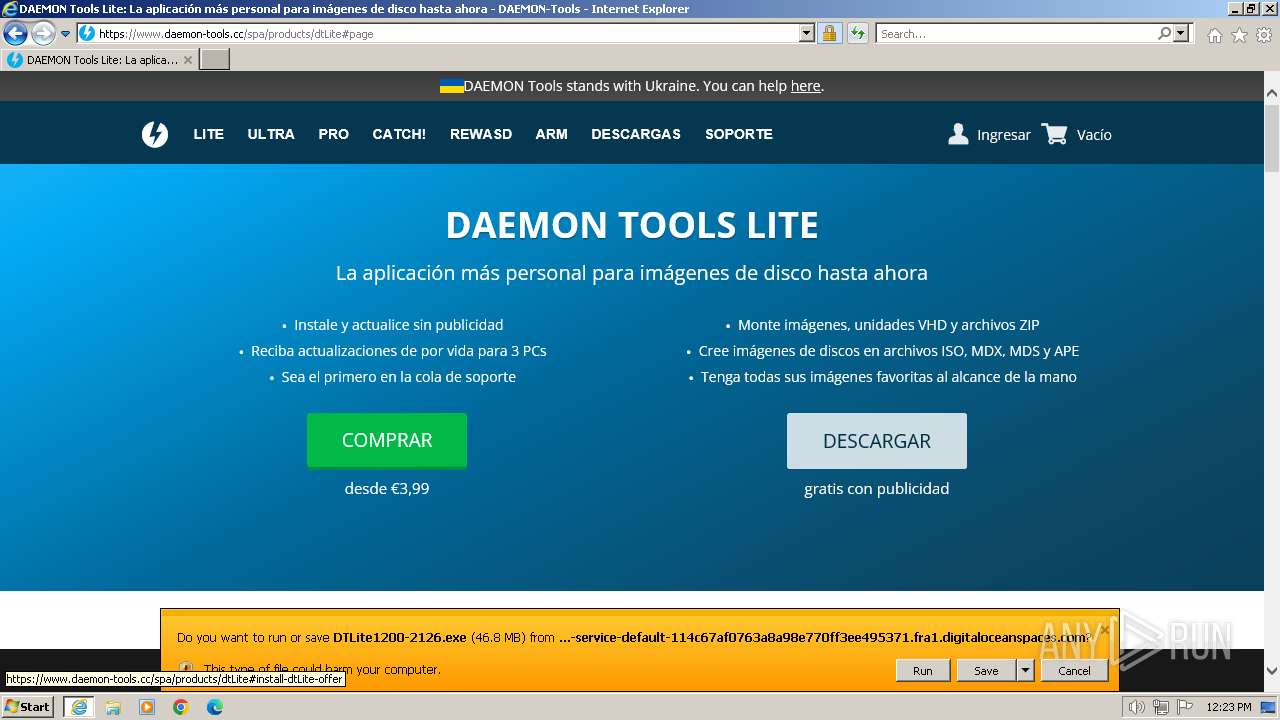Image resolution: width=1280 pixels, height=720 pixels.
Task: Click the 'desde €3,99' price text
Action: click(387, 489)
